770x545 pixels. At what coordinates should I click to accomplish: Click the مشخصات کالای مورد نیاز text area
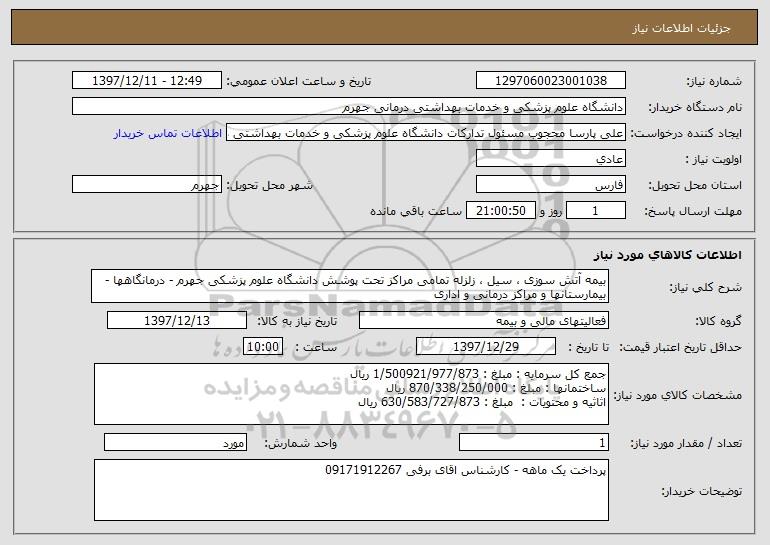coord(351,394)
